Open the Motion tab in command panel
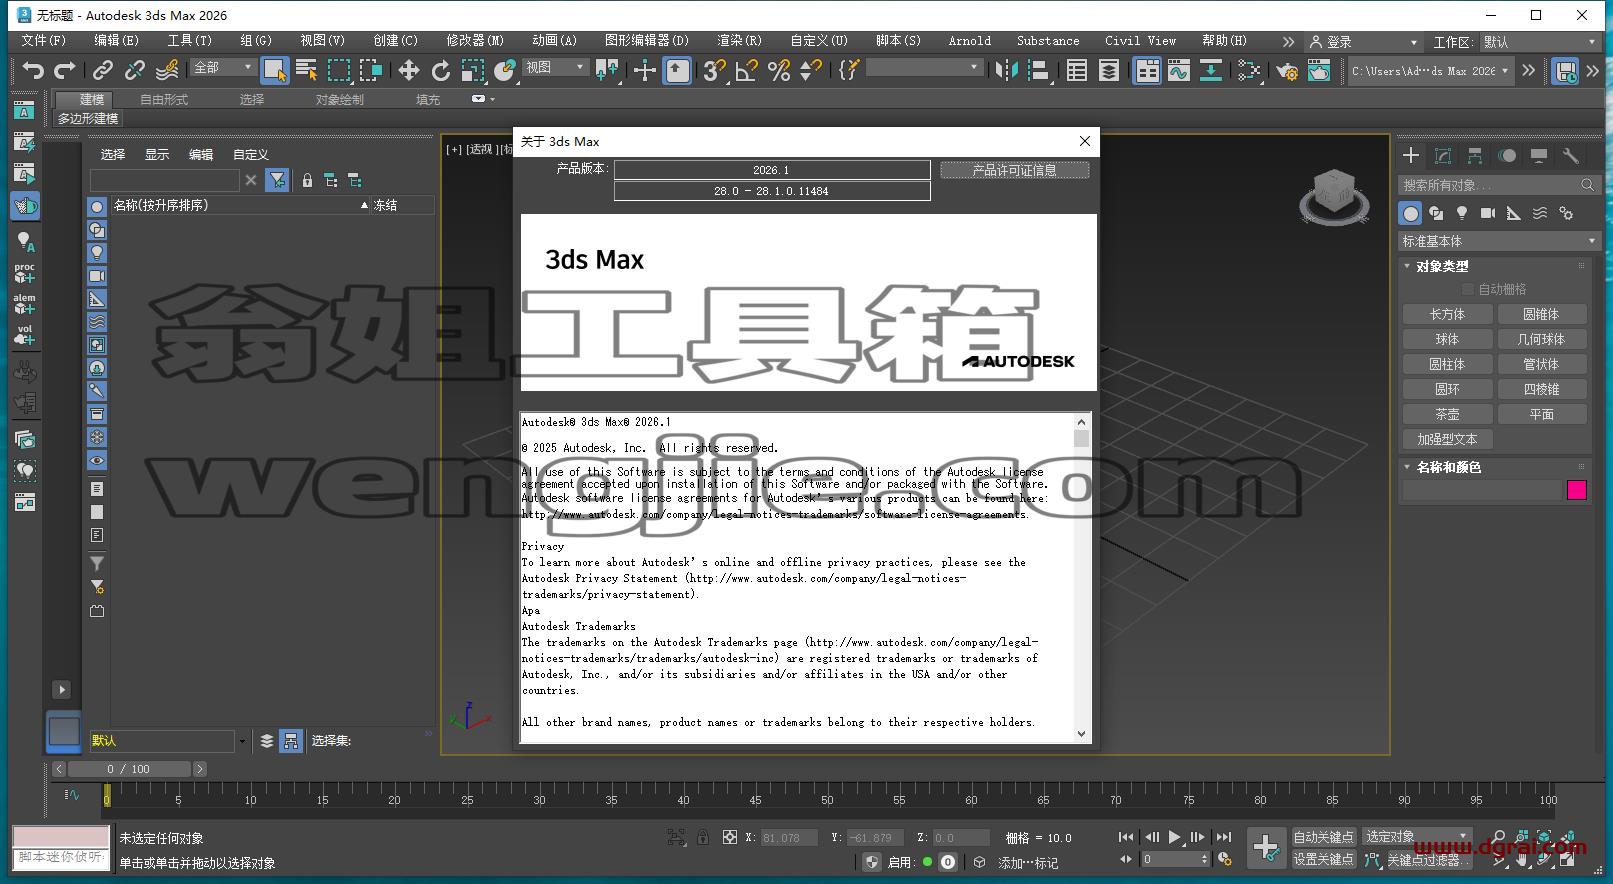 coord(1507,156)
